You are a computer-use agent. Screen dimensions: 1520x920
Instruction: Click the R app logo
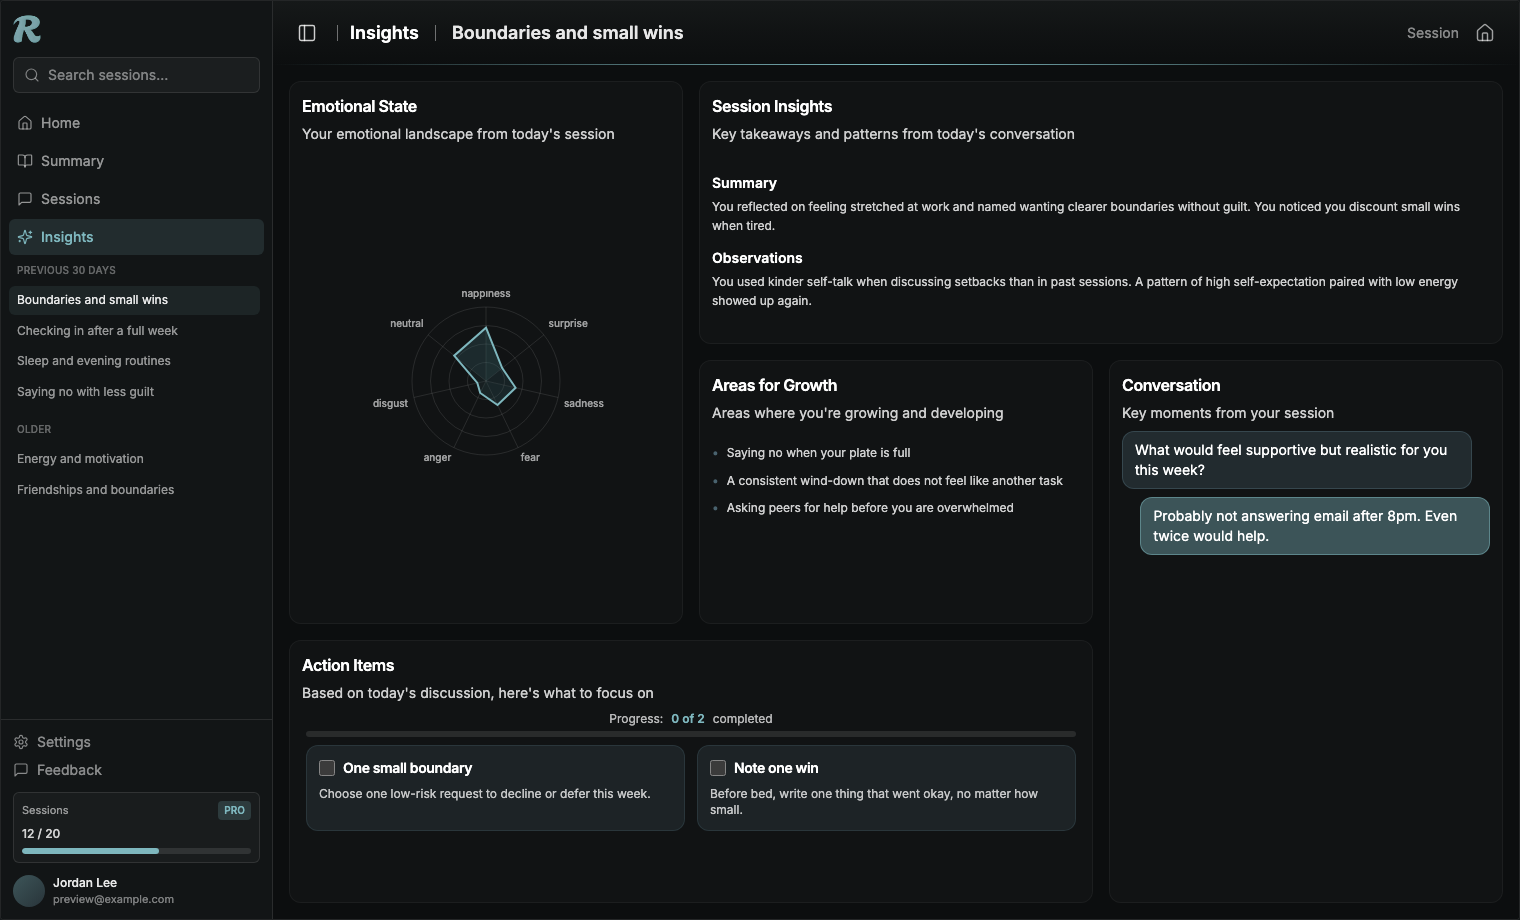click(x=27, y=30)
